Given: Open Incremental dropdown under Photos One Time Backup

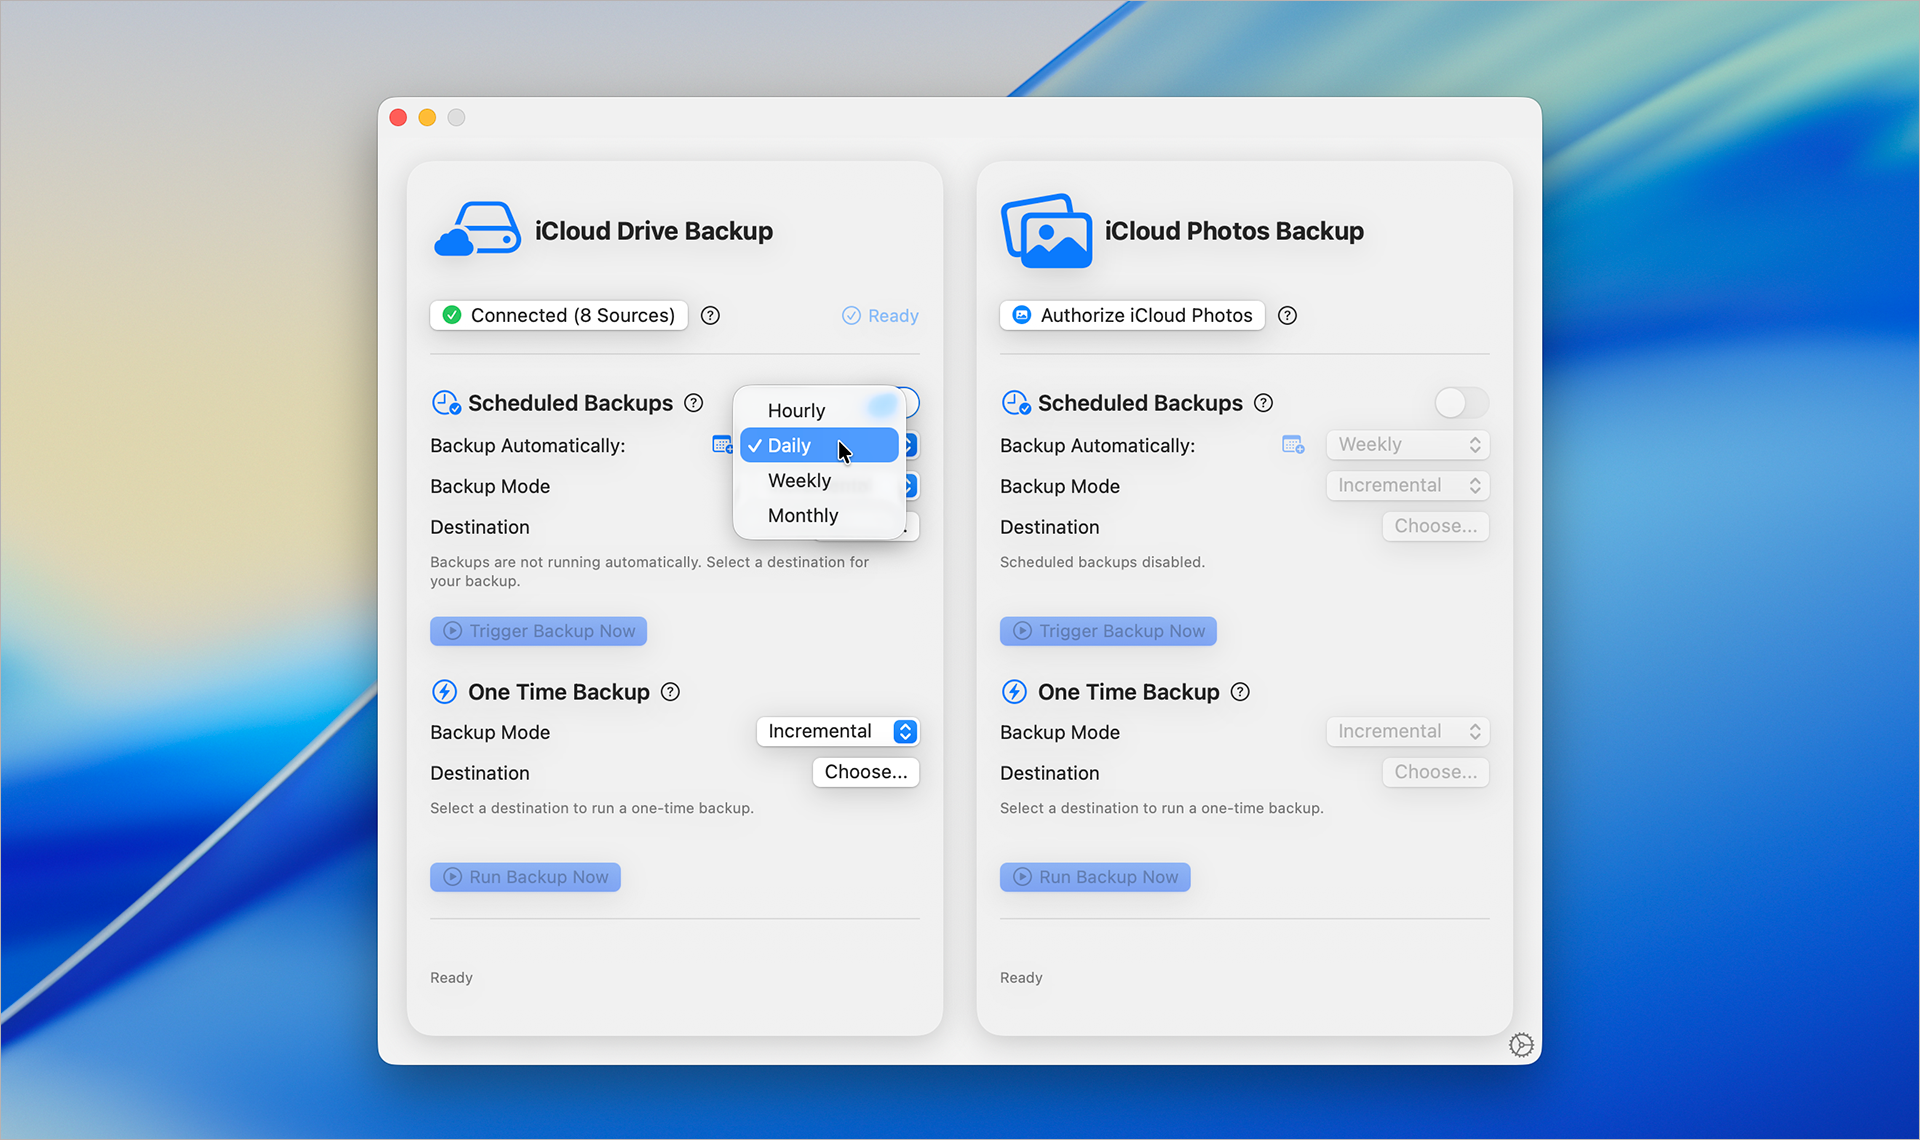Looking at the screenshot, I should 1408,732.
